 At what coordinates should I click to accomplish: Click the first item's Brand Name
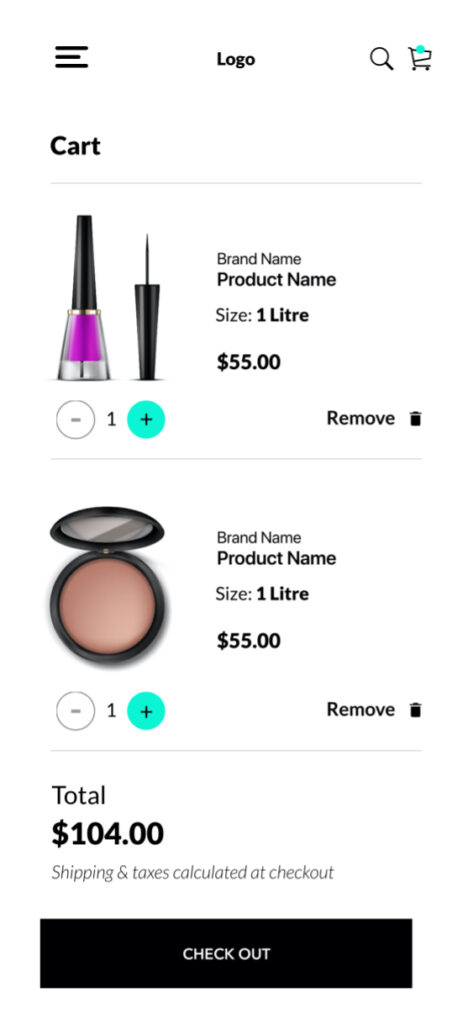tap(259, 259)
